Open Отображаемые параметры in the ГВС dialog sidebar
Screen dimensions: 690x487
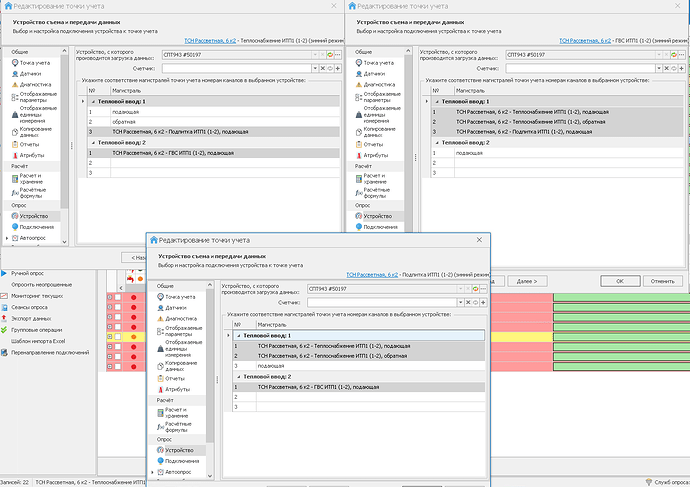click(x=382, y=97)
